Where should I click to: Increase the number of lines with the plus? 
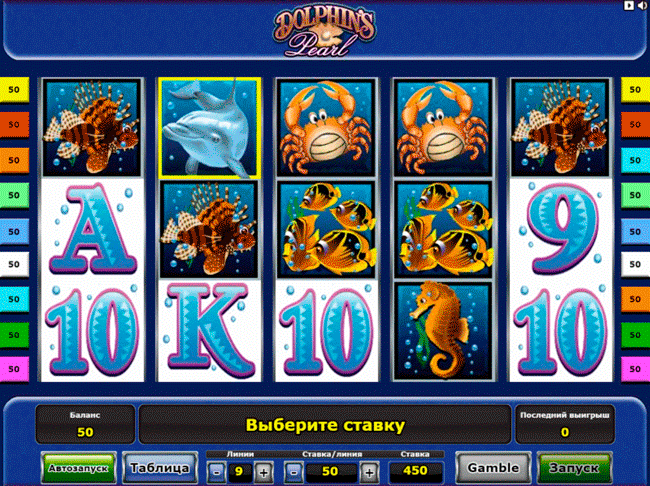click(264, 472)
